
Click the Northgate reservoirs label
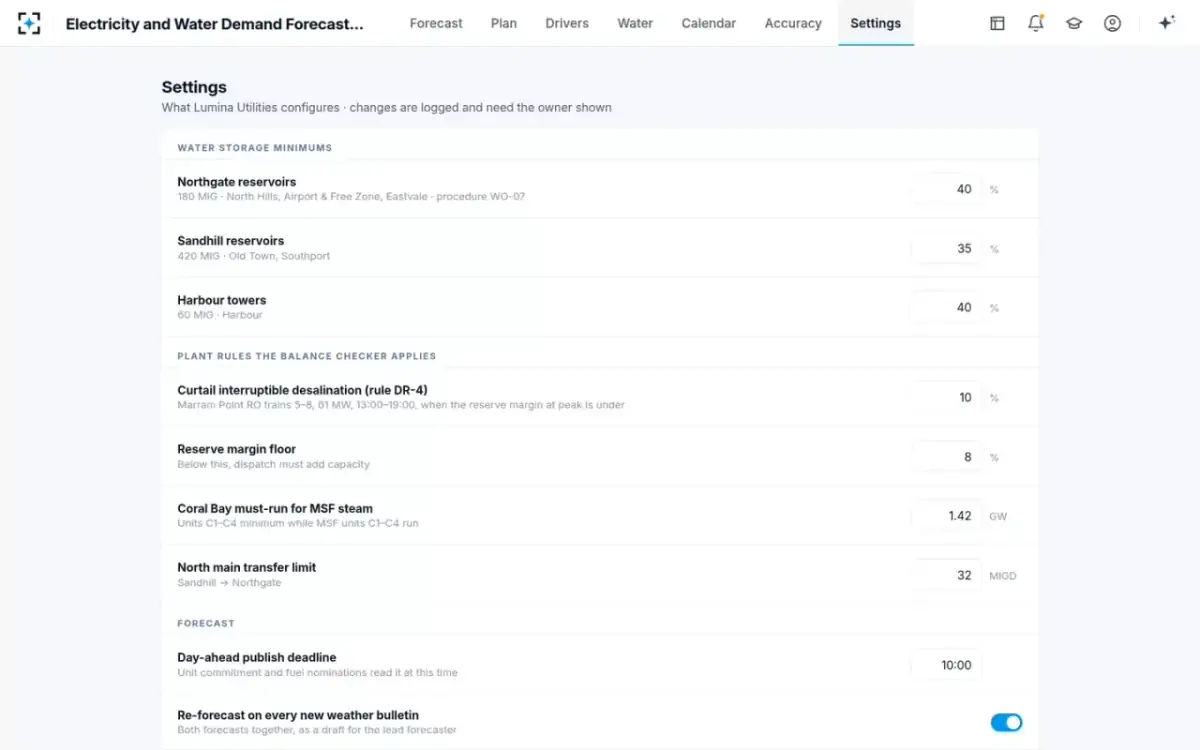point(237,182)
